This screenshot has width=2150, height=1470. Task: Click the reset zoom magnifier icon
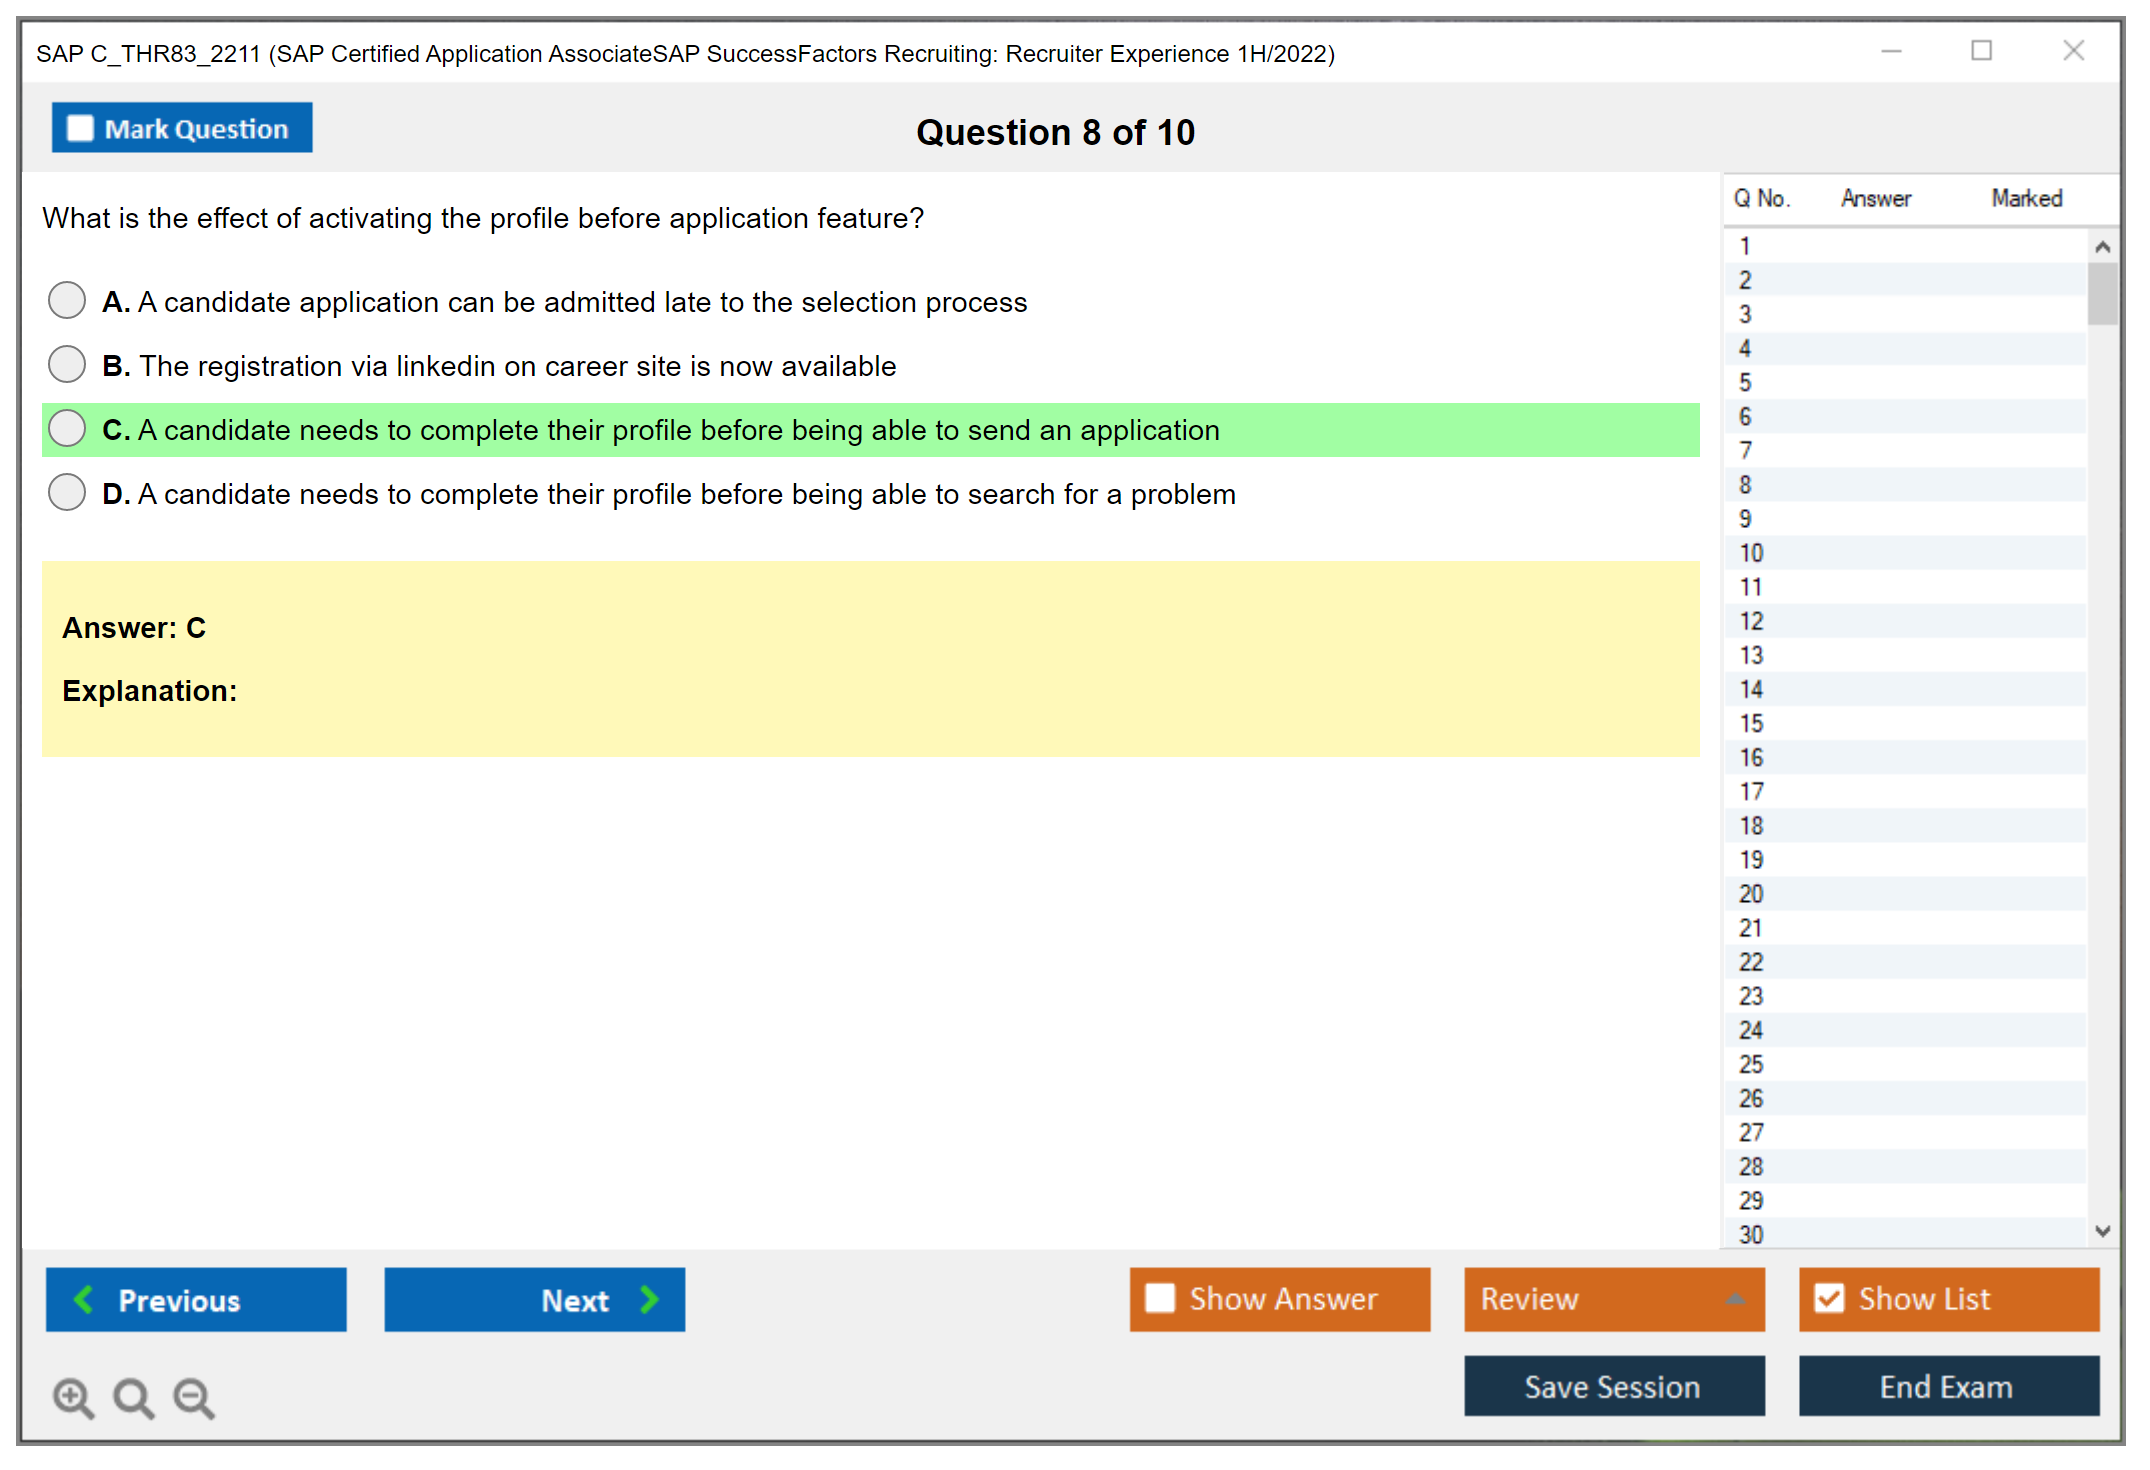tap(132, 1397)
